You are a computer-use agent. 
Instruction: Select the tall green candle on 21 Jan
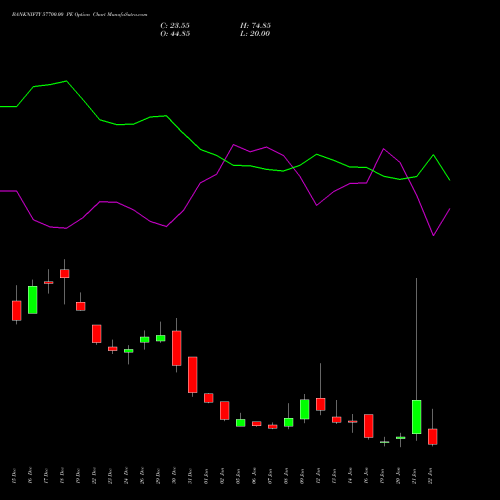click(417, 417)
